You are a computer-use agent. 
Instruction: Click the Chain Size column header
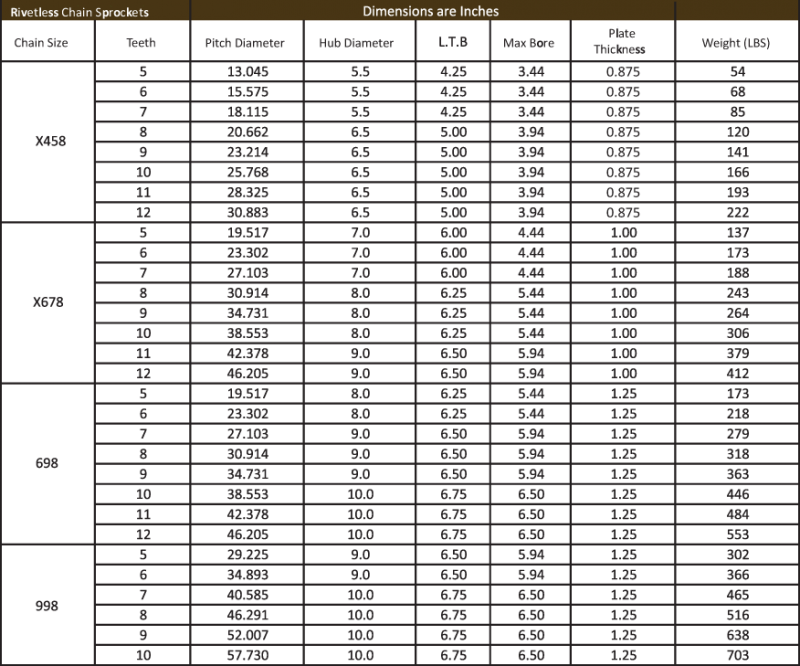[47, 43]
